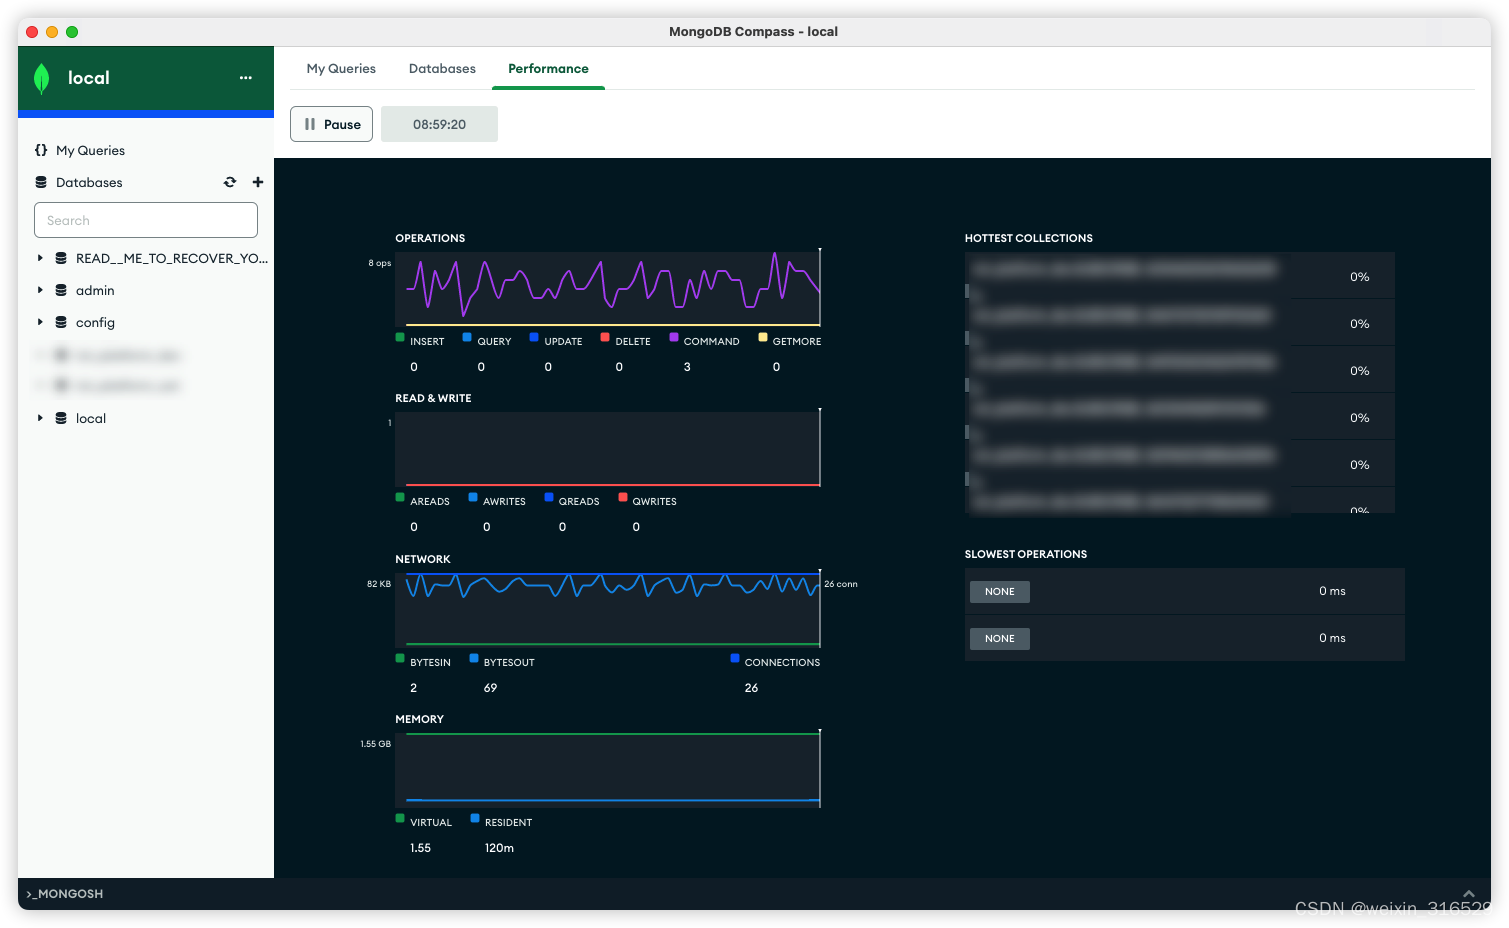Click the BYTESIN legend swatch
The height and width of the screenshot is (928, 1509).
pyautogui.click(x=400, y=659)
